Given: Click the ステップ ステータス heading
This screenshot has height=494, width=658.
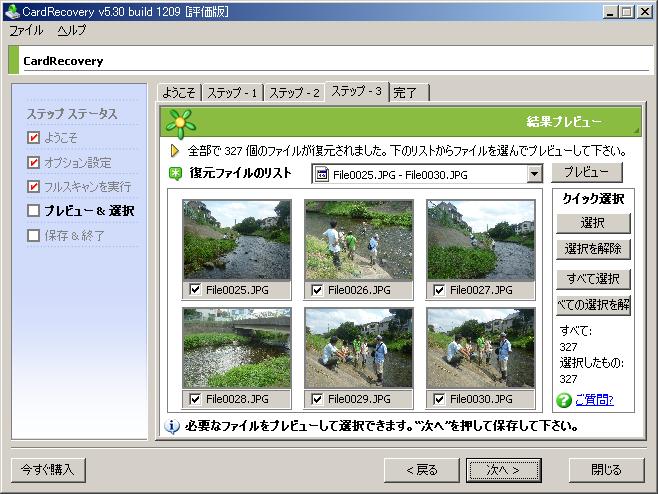Looking at the screenshot, I should point(72,114).
